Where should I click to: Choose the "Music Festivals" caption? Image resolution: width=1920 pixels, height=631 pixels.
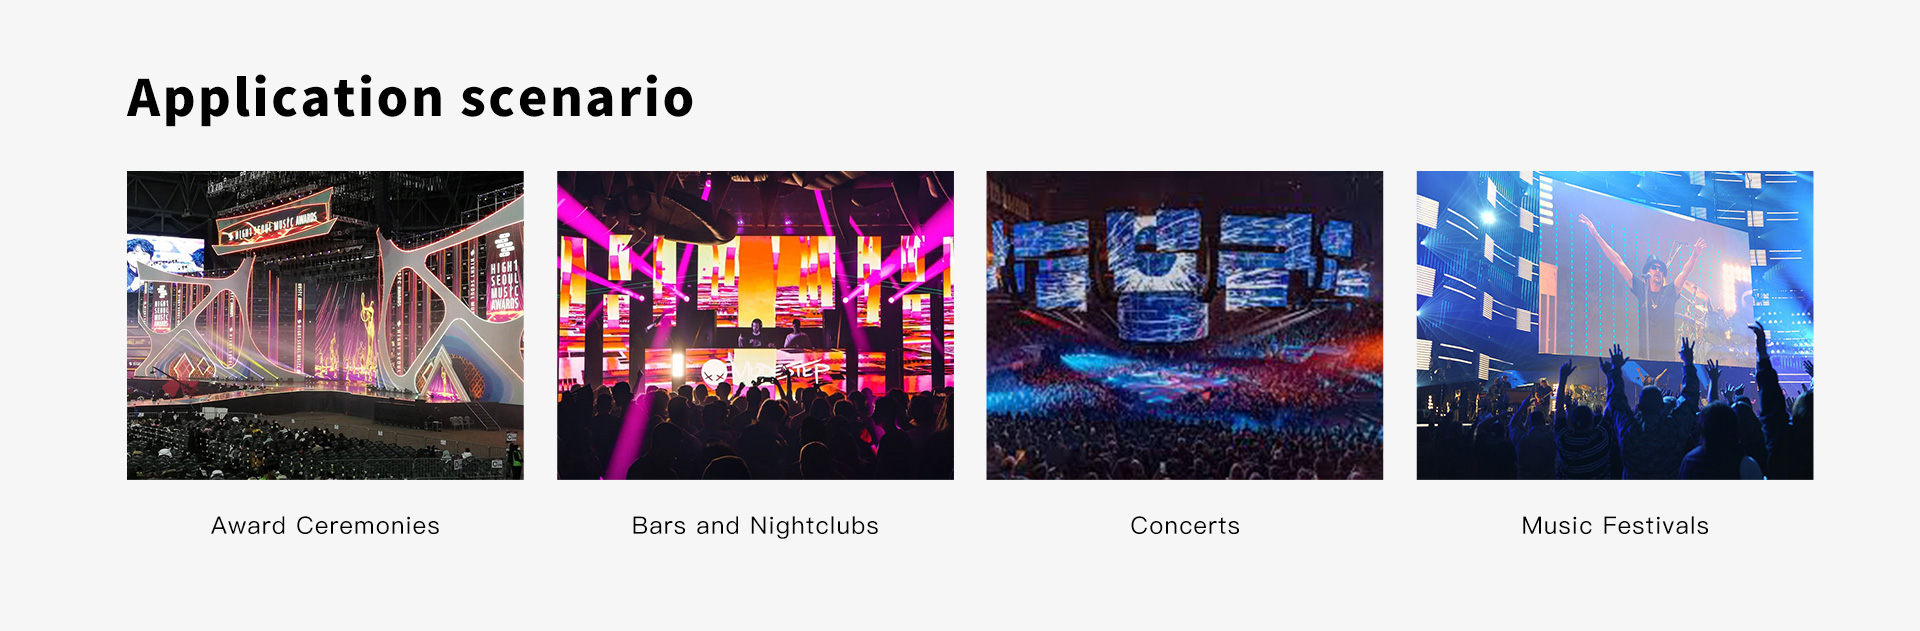(1615, 526)
